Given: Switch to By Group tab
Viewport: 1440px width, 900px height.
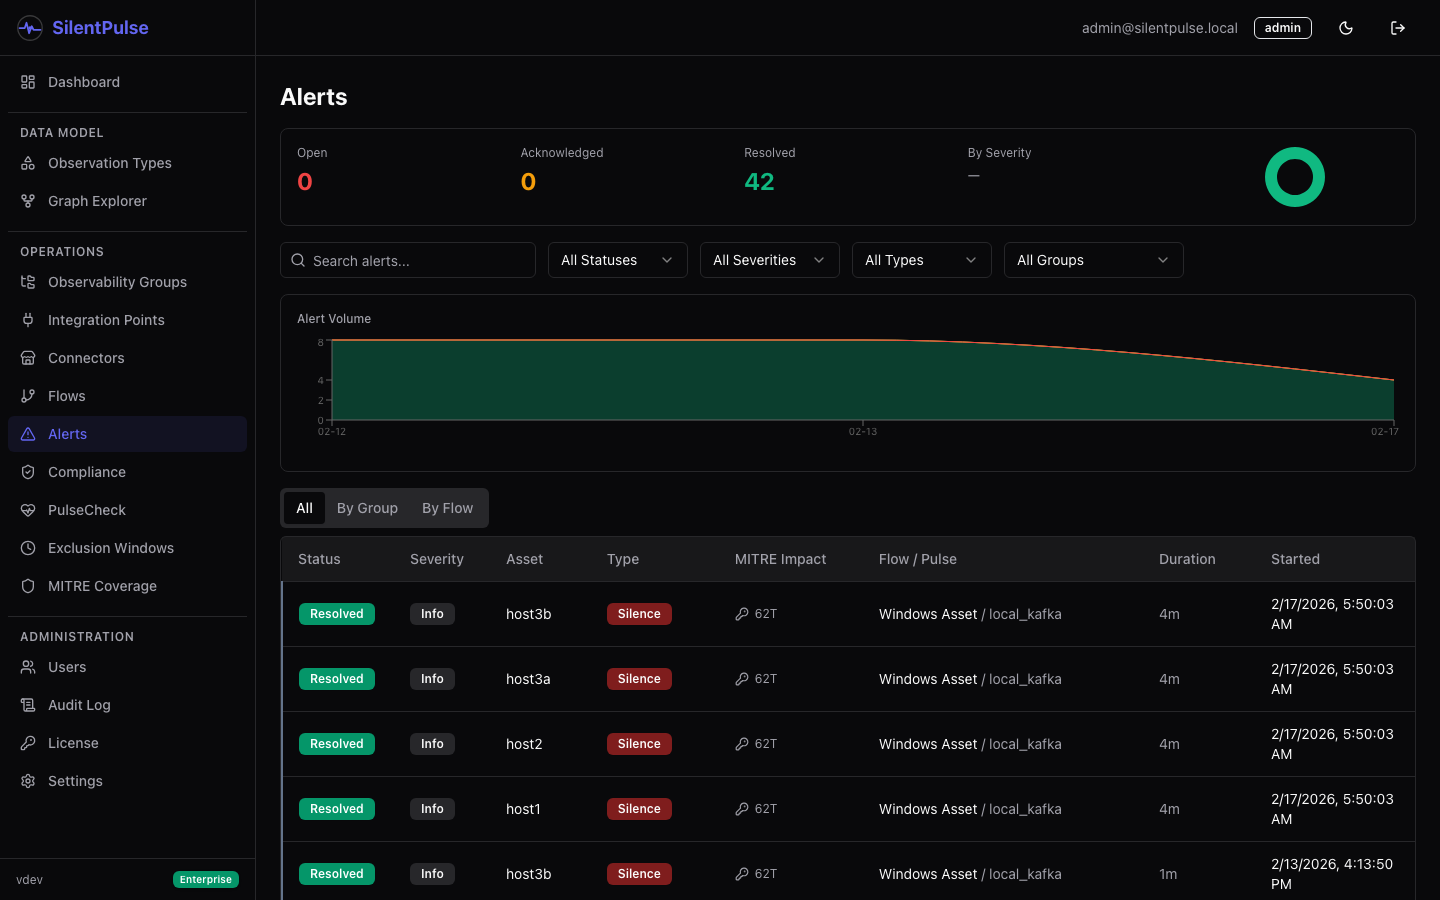Looking at the screenshot, I should [x=367, y=508].
